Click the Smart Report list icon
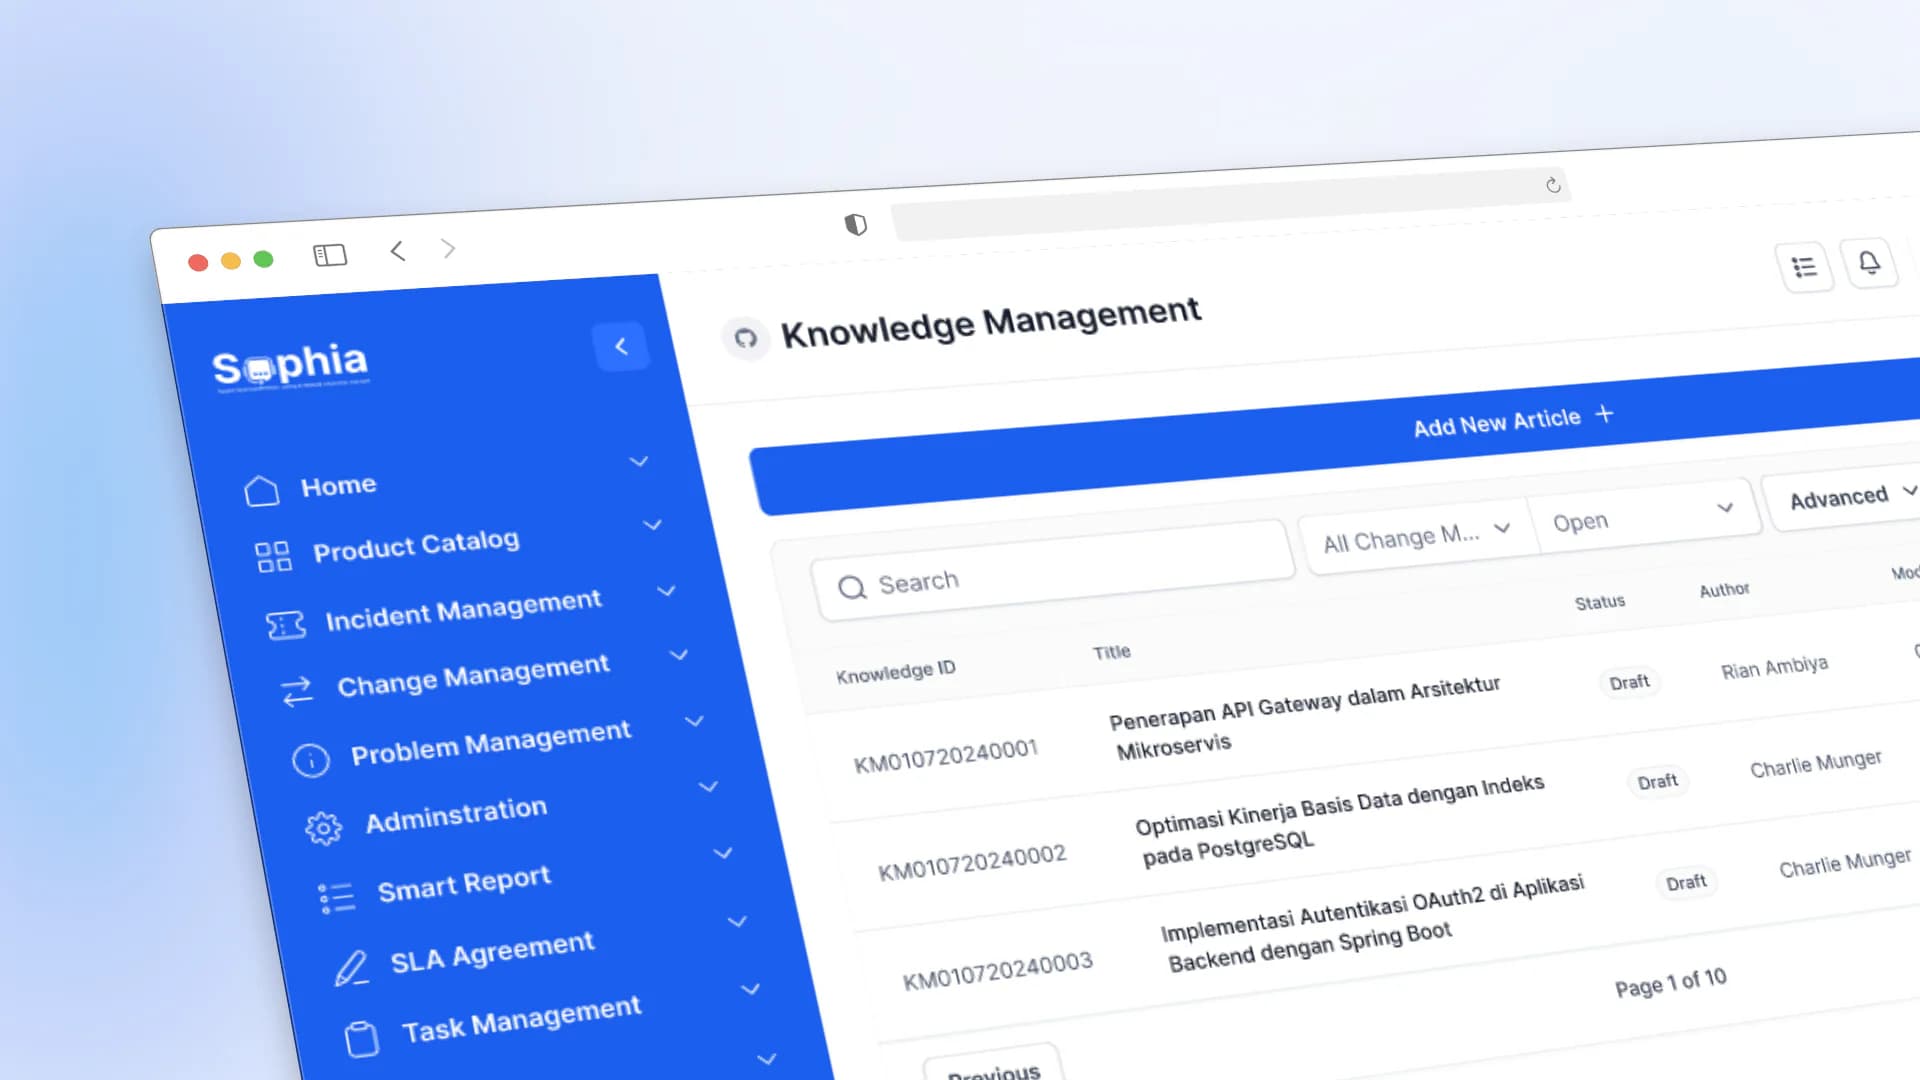This screenshot has width=1920, height=1080. coord(336,897)
